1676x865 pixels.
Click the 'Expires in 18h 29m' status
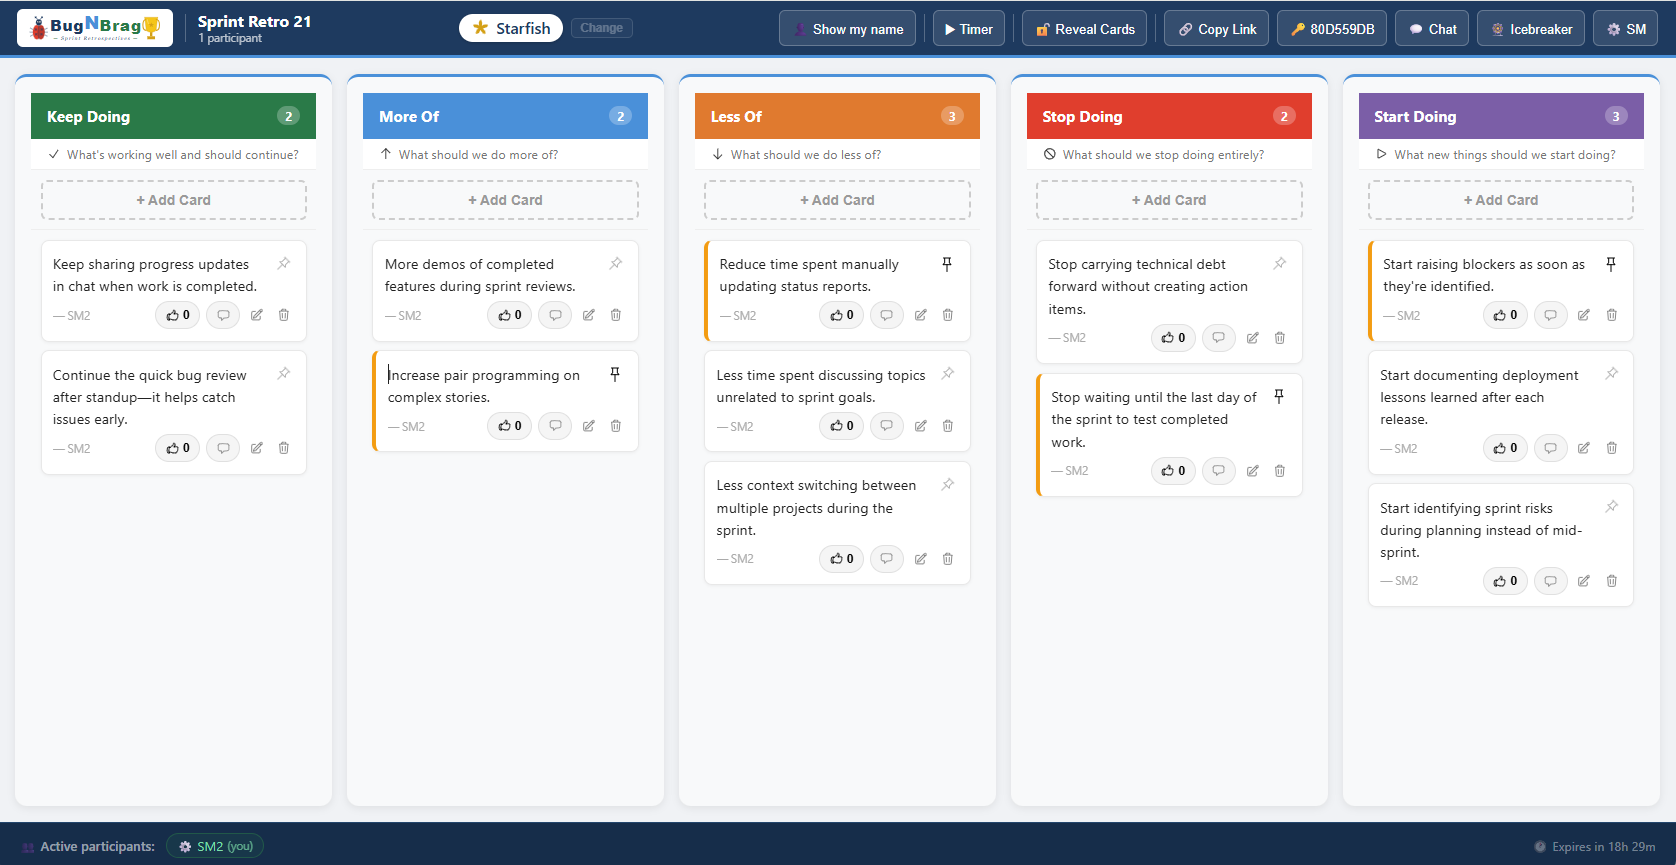(x=1595, y=847)
